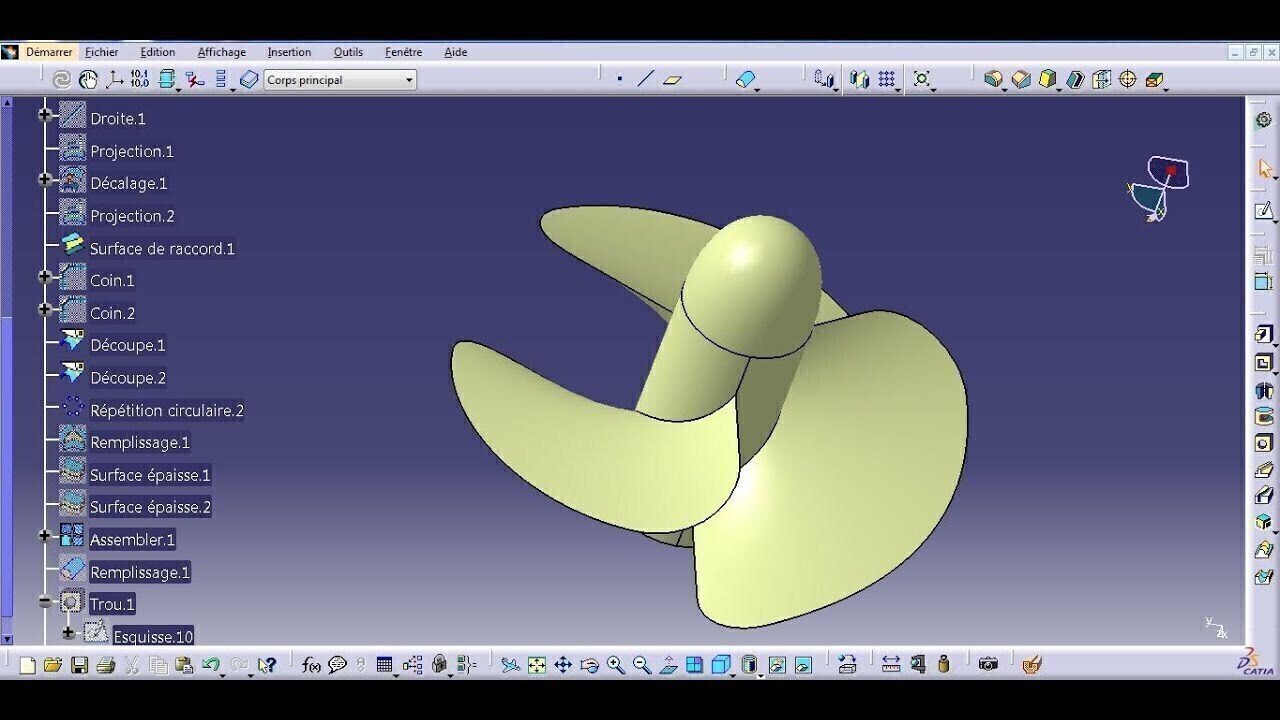Click the Fit All In view icon

click(537, 665)
